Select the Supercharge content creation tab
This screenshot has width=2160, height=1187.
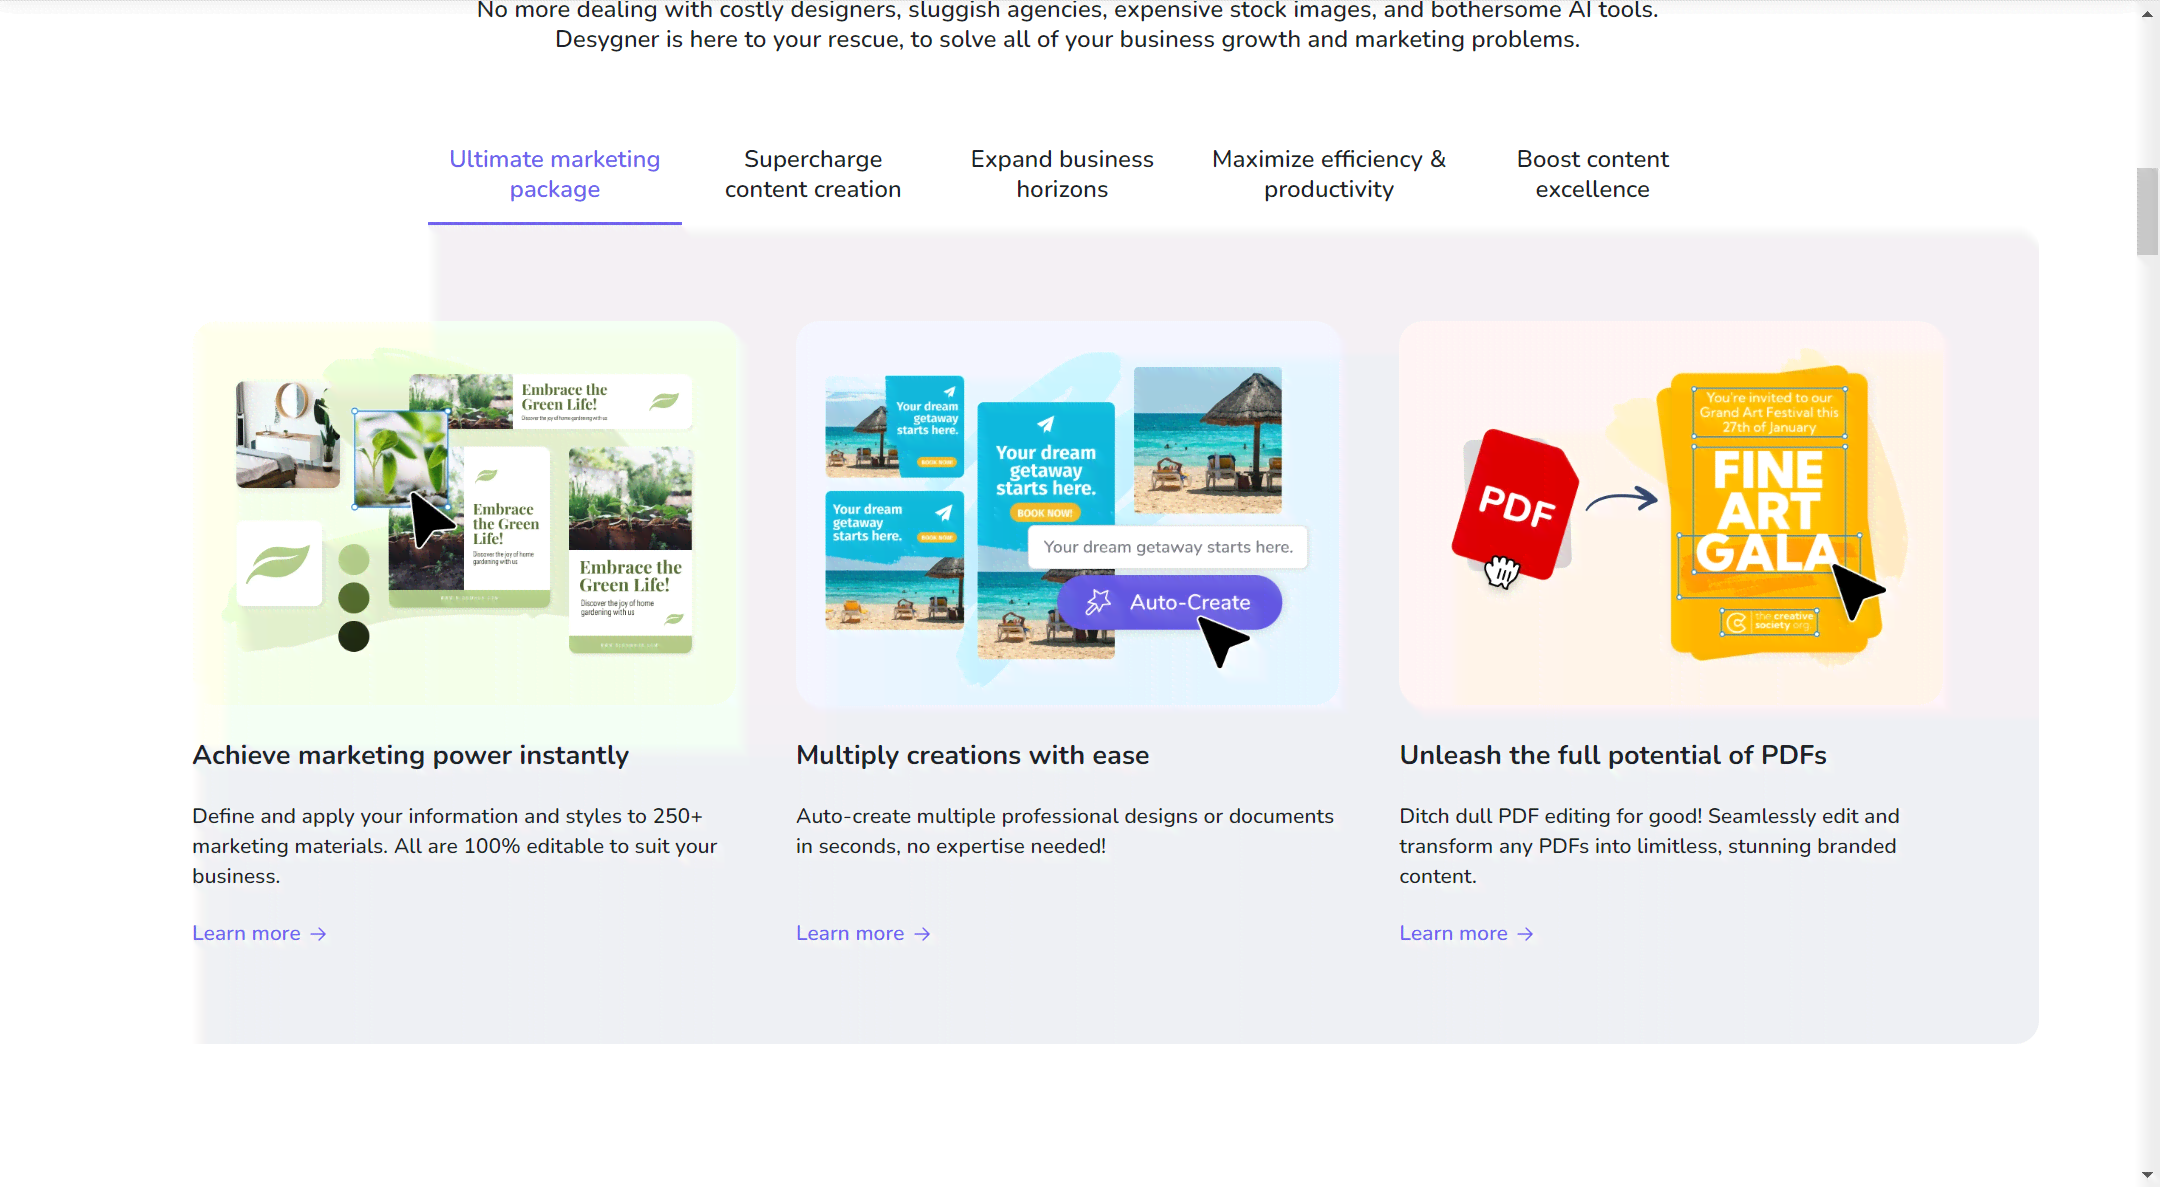813,174
